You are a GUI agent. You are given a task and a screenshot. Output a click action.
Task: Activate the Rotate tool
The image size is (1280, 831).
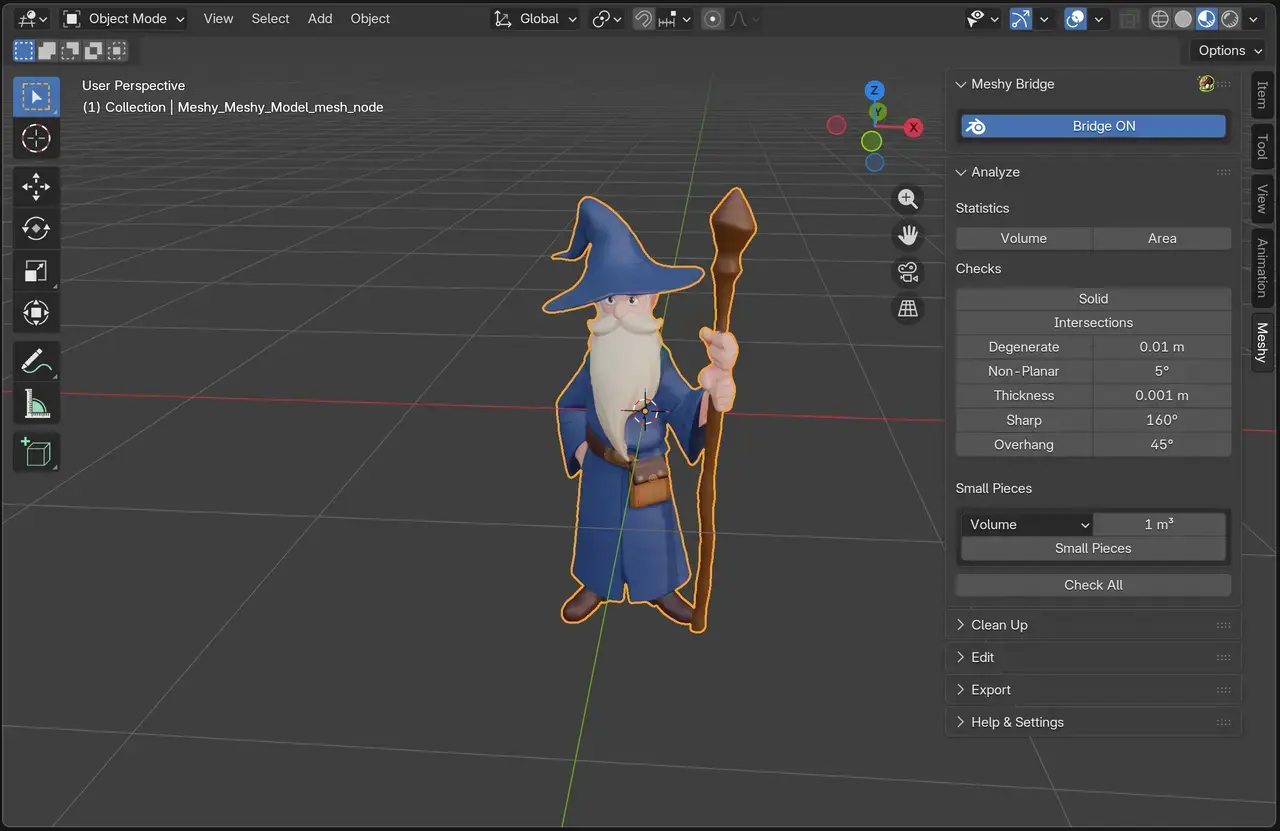36,229
